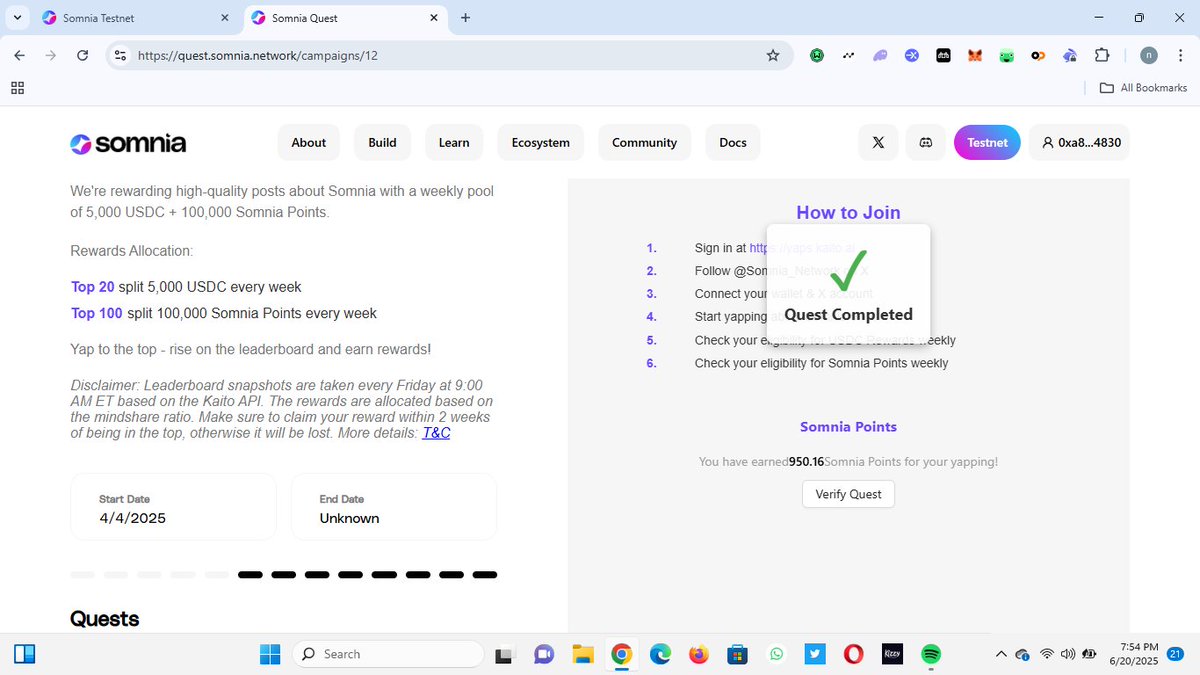Reload the page
The height and width of the screenshot is (675, 1200).
click(x=83, y=56)
